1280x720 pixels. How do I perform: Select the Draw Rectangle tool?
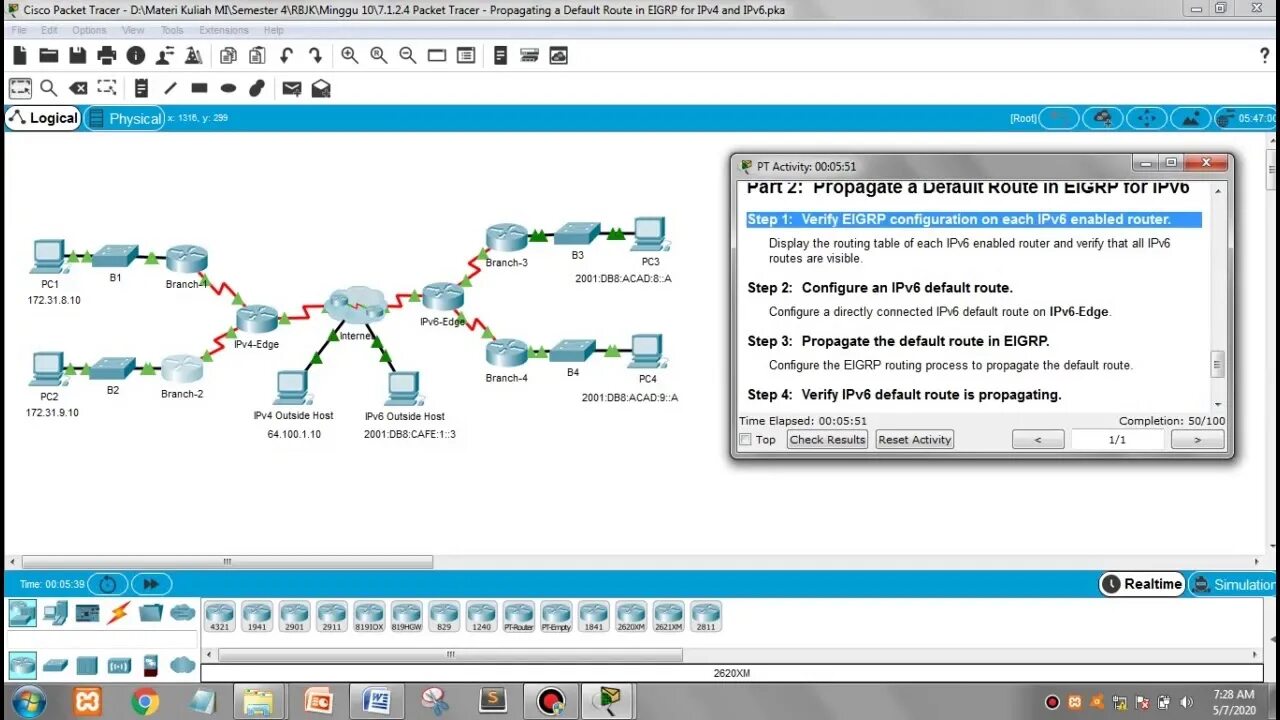[x=199, y=88]
